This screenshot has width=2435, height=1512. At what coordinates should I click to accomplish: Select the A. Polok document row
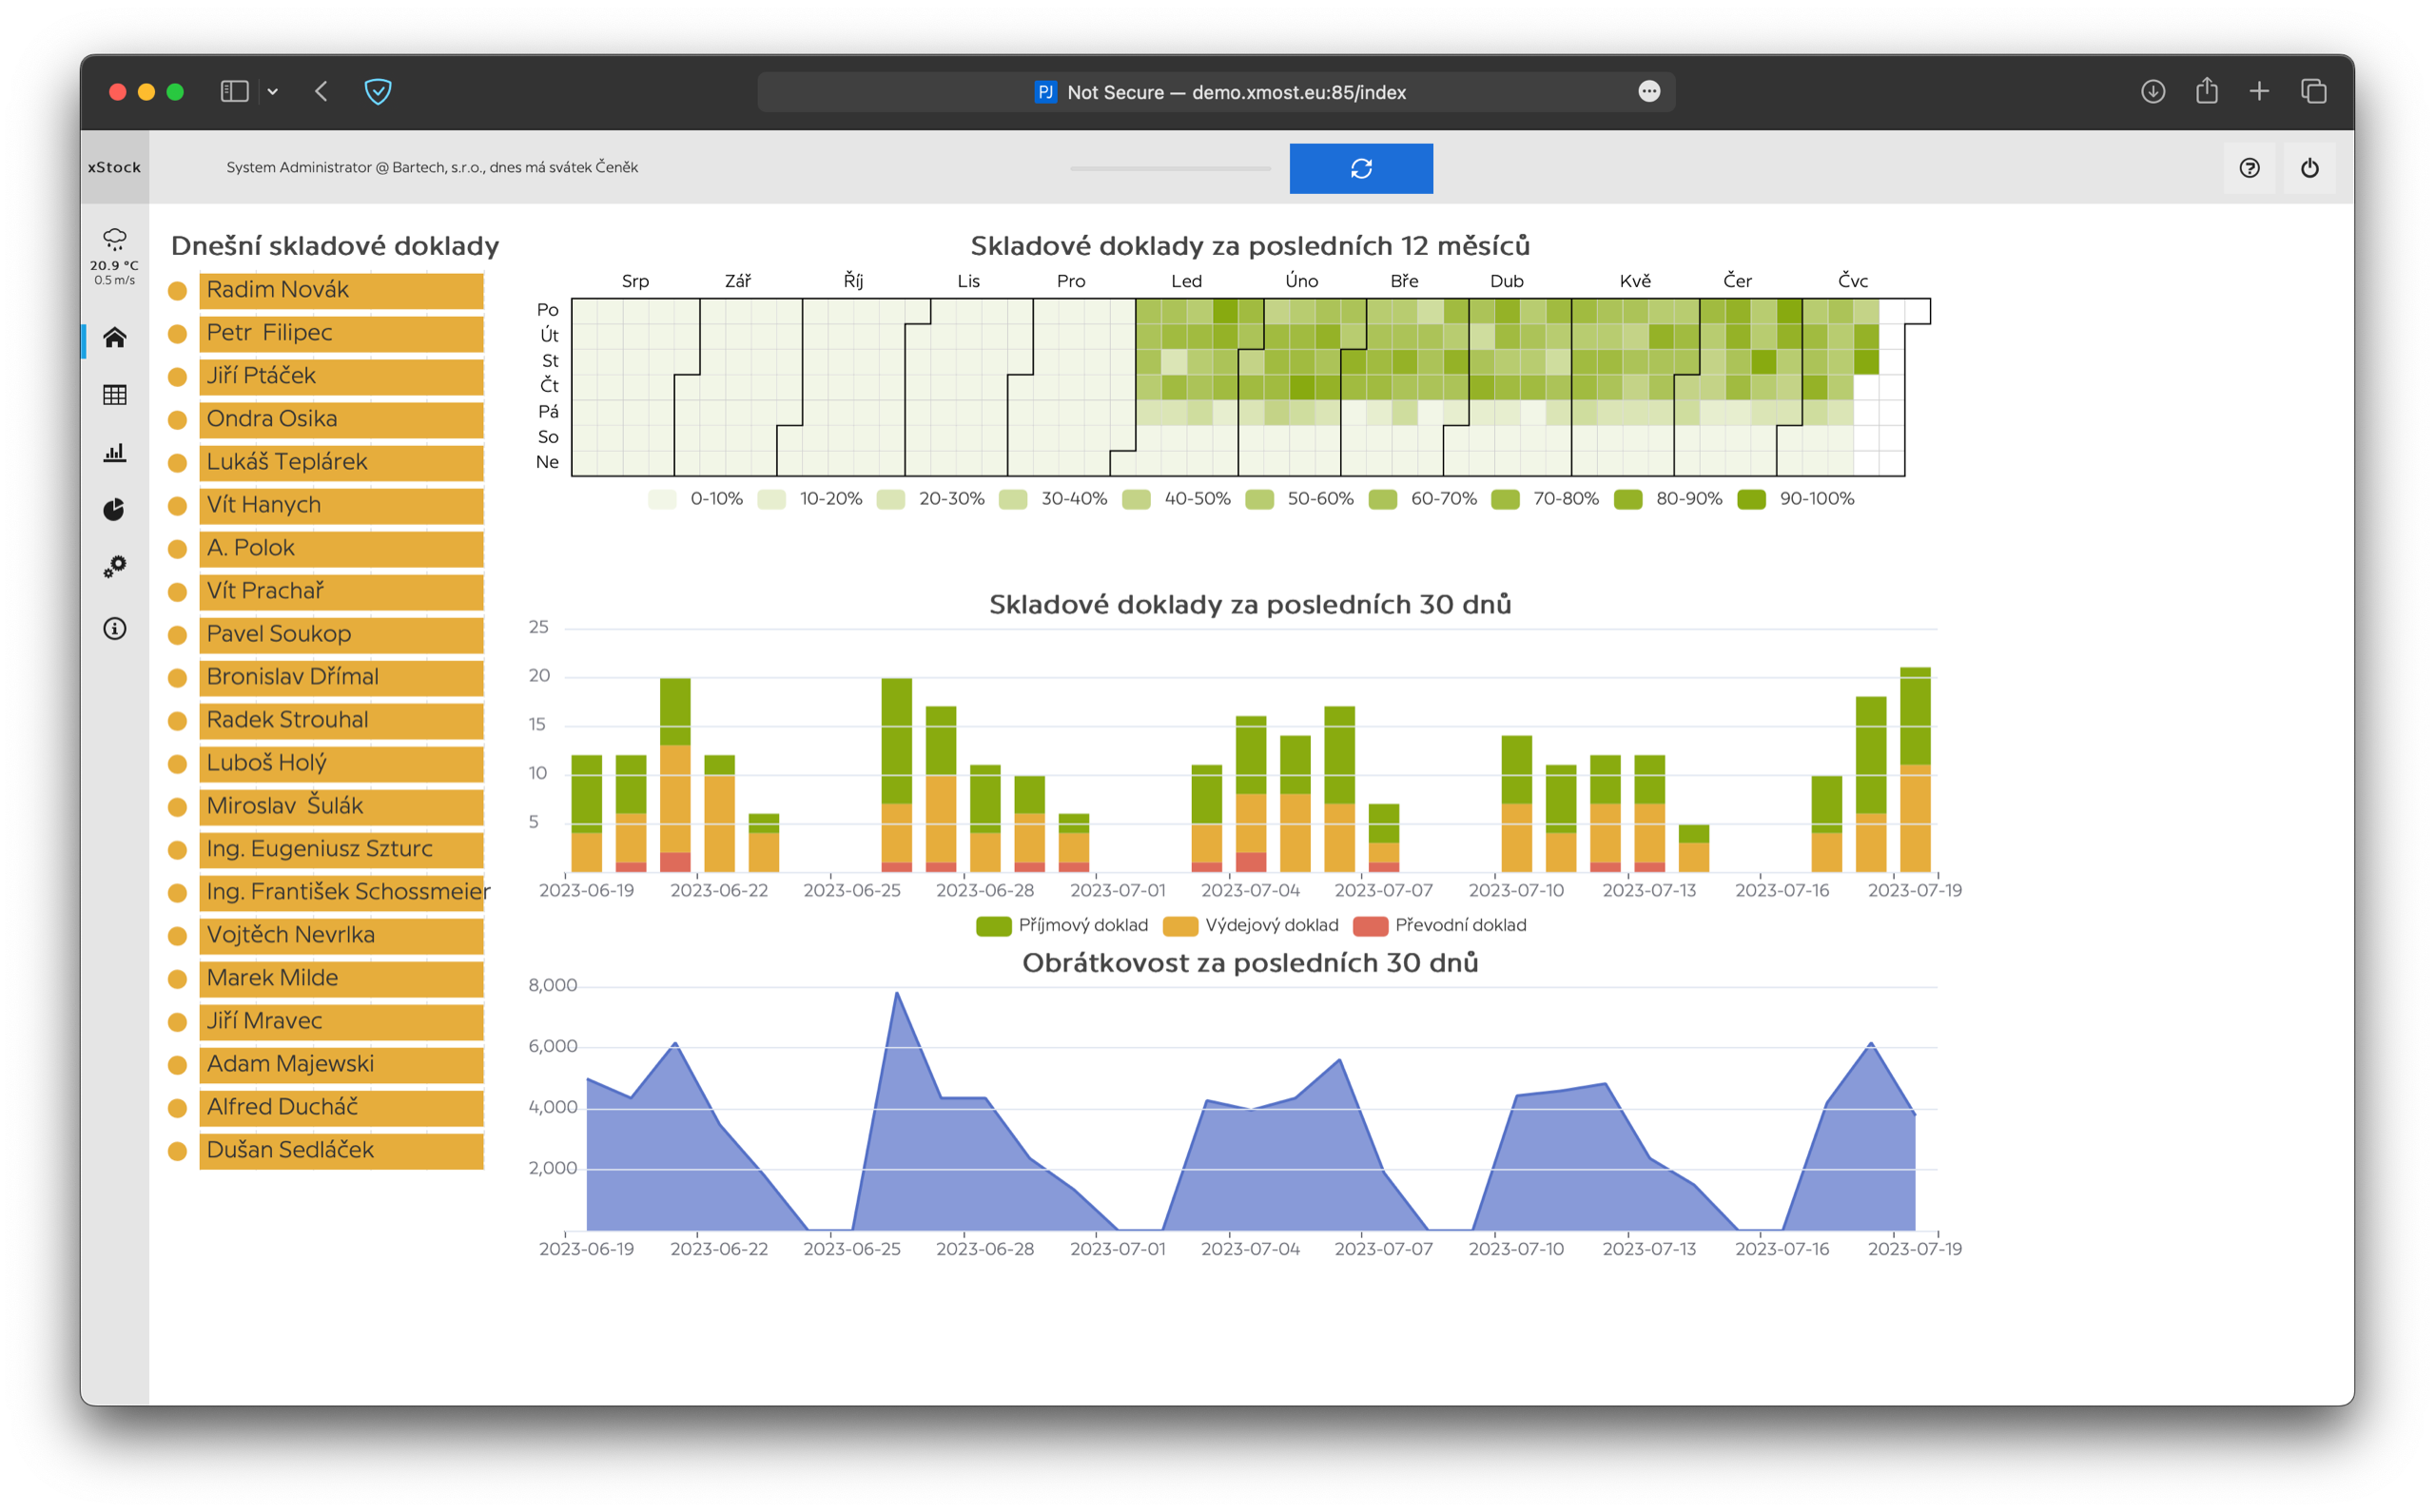[x=341, y=548]
